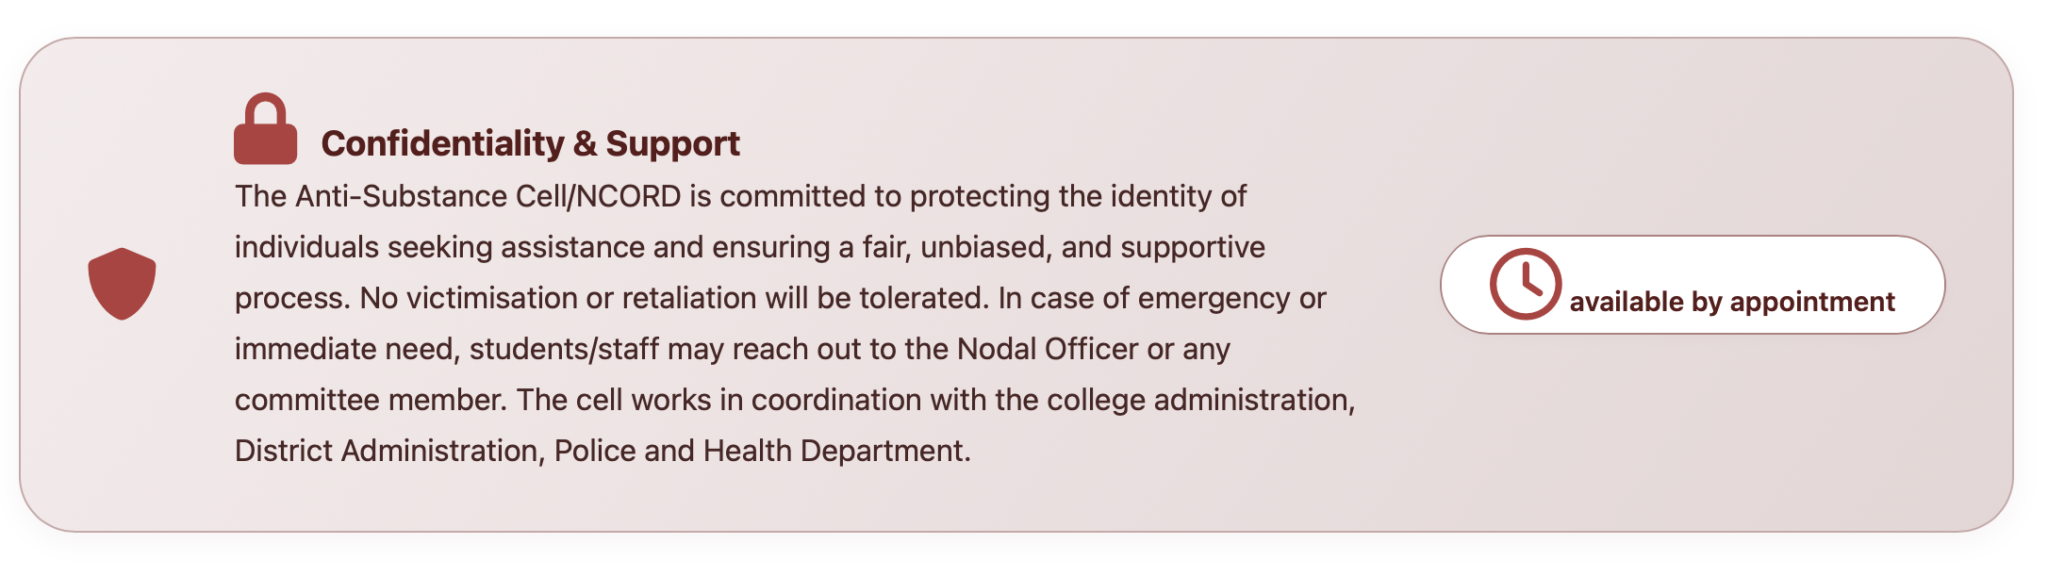Click the word 'Police' in the last line

pos(595,451)
